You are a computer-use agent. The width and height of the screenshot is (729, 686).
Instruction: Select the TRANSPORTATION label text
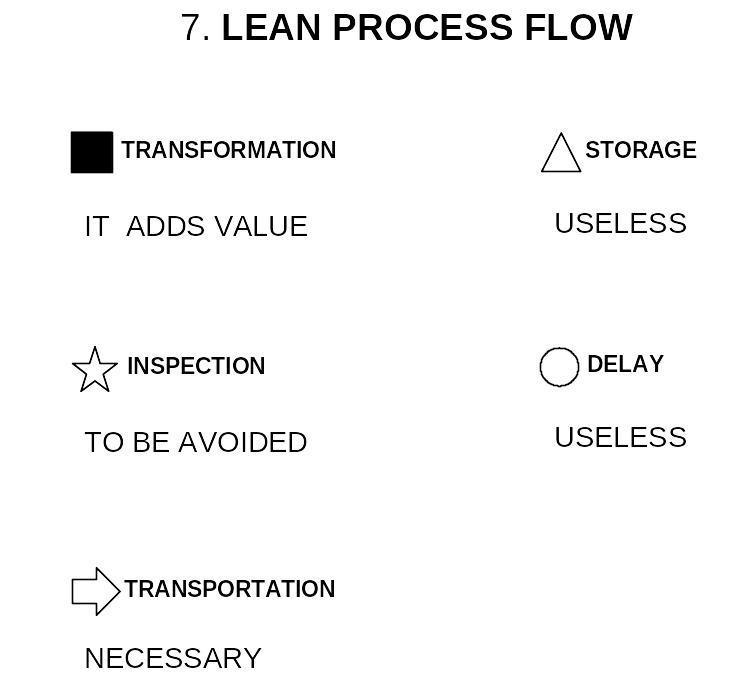point(230,589)
